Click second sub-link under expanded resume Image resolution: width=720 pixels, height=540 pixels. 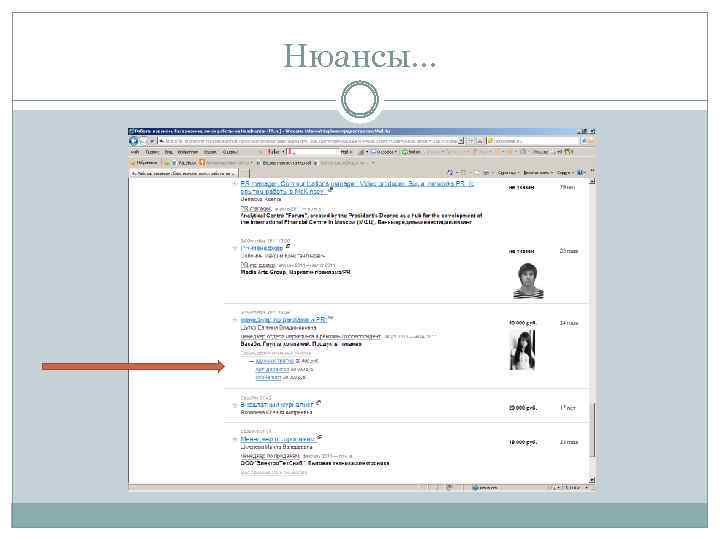tap(273, 369)
